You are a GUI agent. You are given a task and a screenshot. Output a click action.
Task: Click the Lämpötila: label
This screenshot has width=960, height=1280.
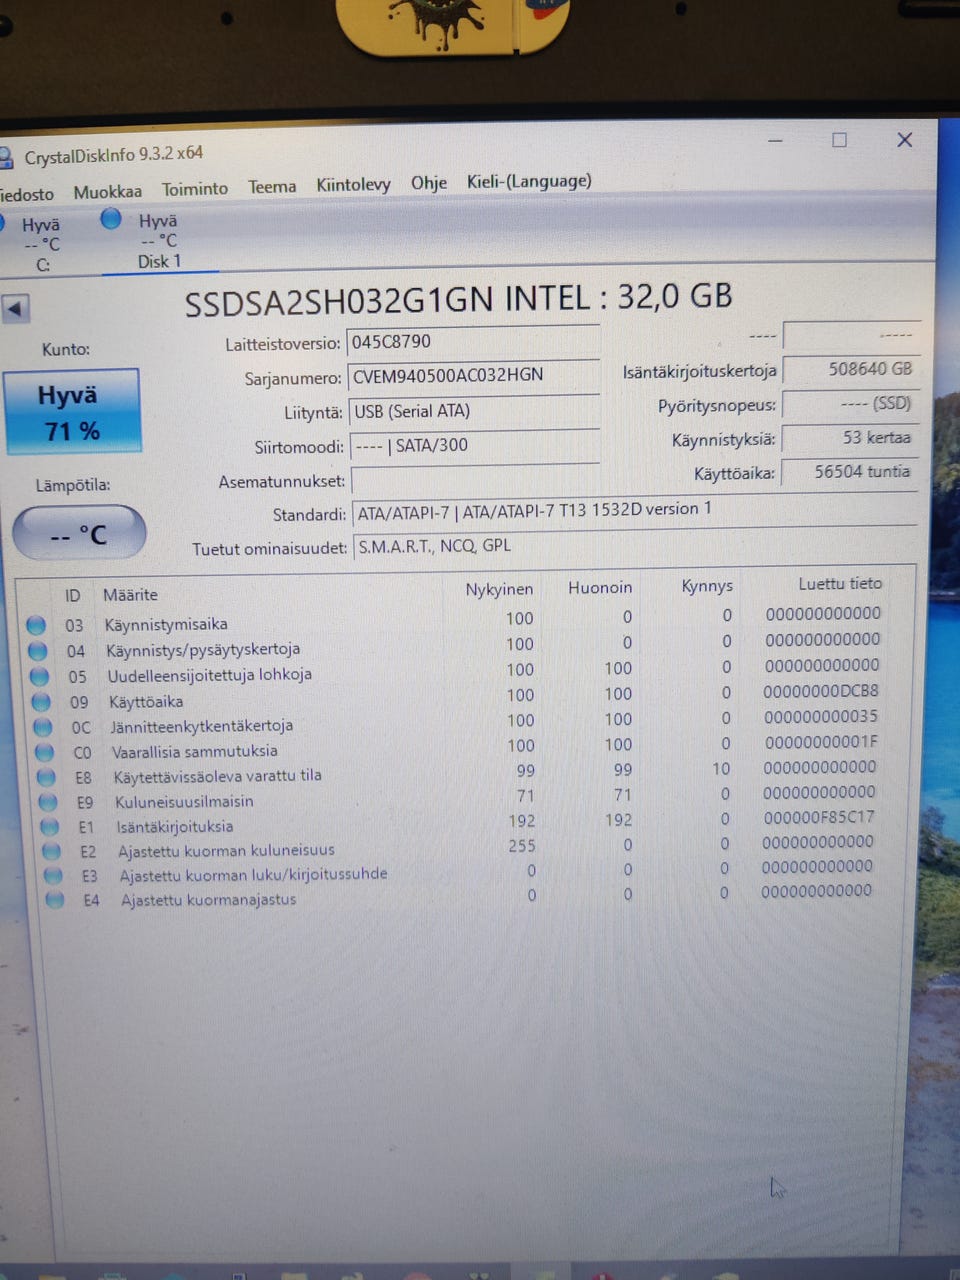pos(72,485)
